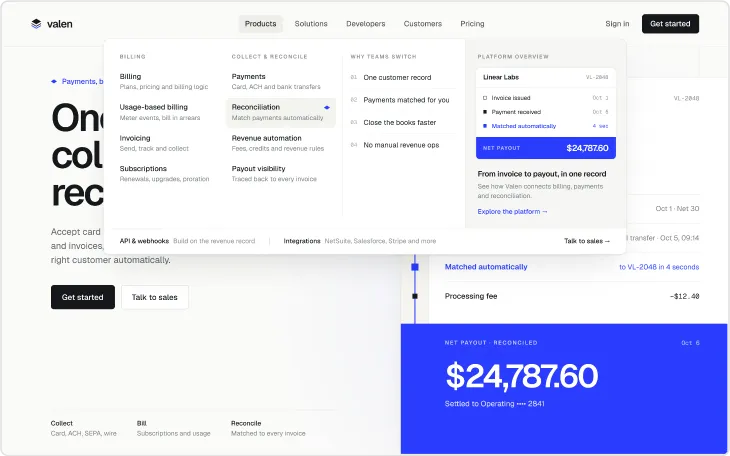Click the blue Matched automatically marker in card
The image size is (730, 456).
pyautogui.click(x=485, y=126)
